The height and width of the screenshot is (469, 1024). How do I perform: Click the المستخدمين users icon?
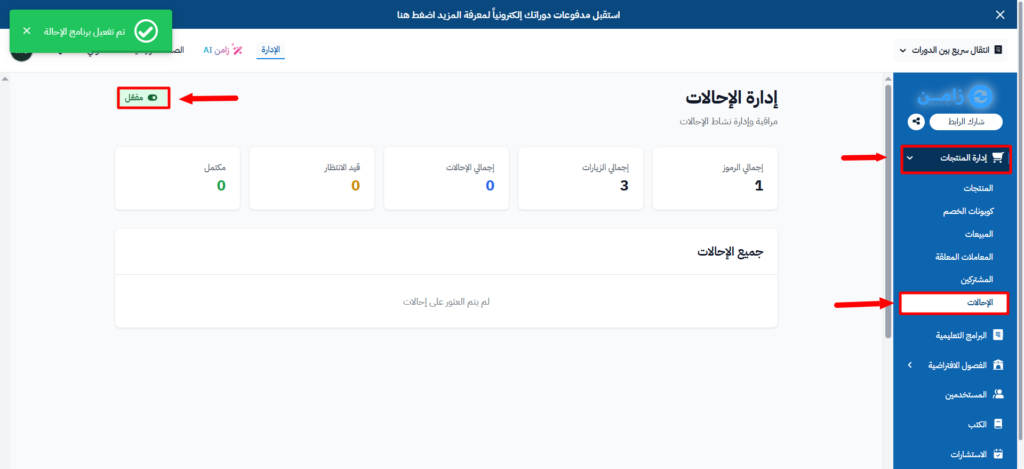click(997, 395)
